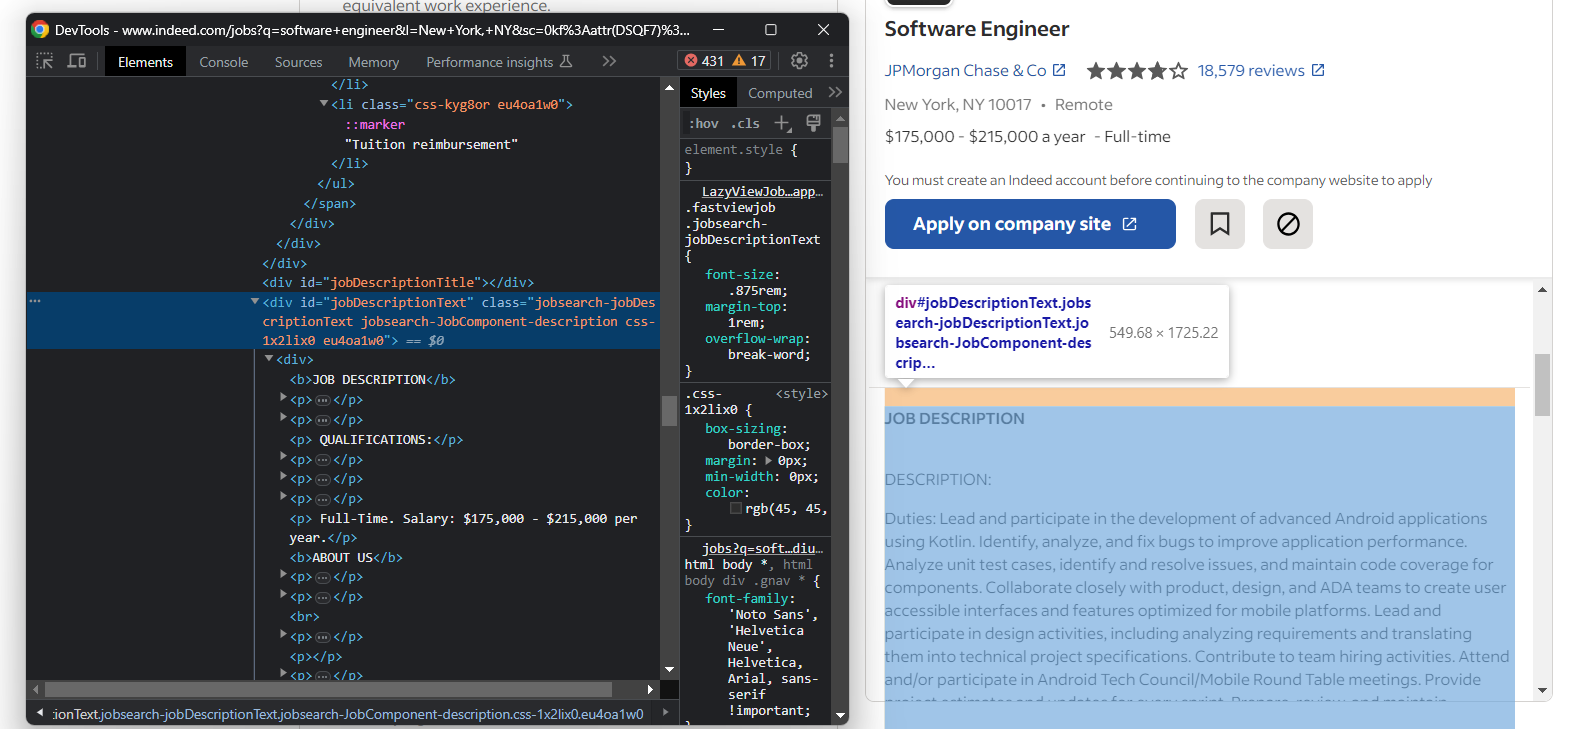Toggle the computed styles sidebar brush icon
1575x729 pixels.
[x=813, y=123]
